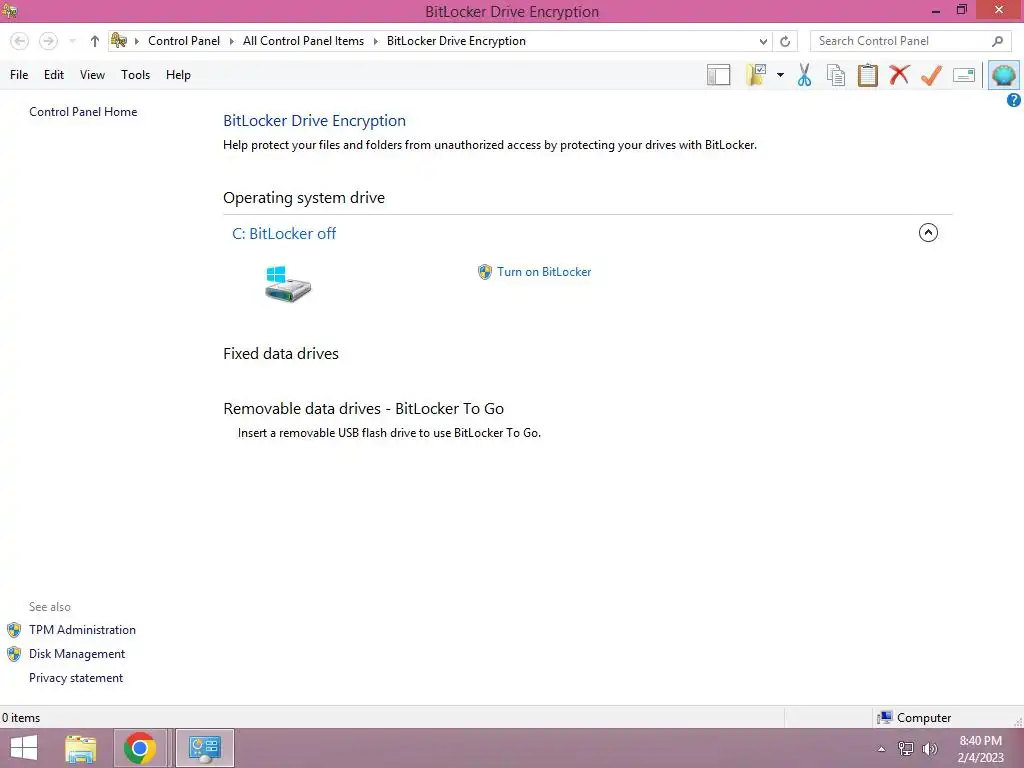Viewport: 1024px width, 768px height.
Task: Select All Control Panel Items breadcrumb
Action: pyautogui.click(x=303, y=41)
